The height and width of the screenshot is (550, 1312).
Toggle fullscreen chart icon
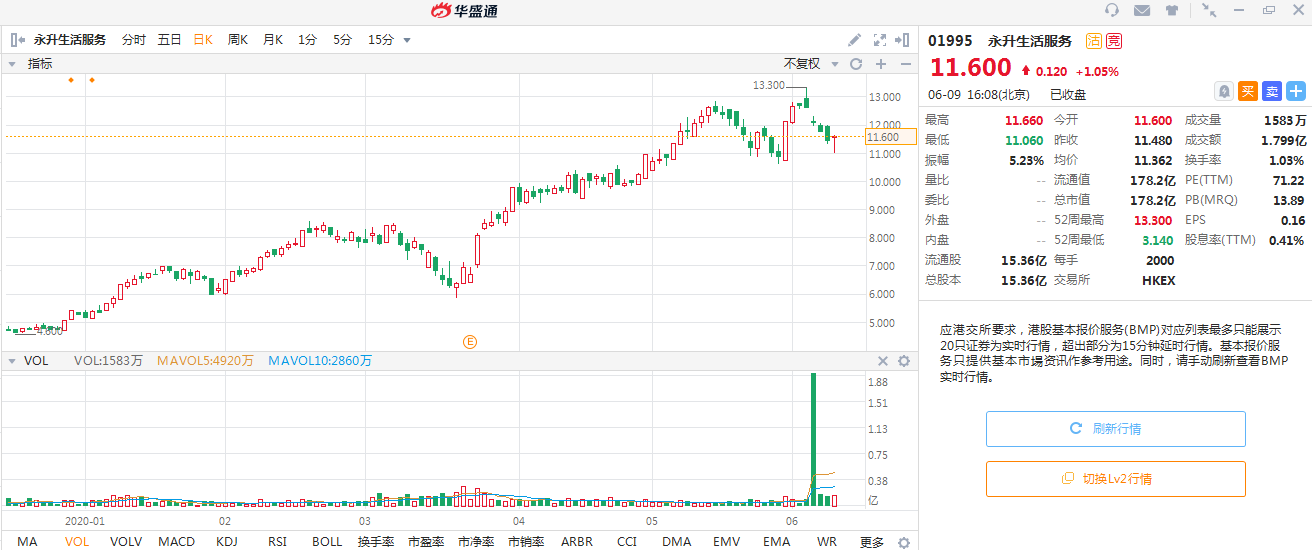pos(880,40)
